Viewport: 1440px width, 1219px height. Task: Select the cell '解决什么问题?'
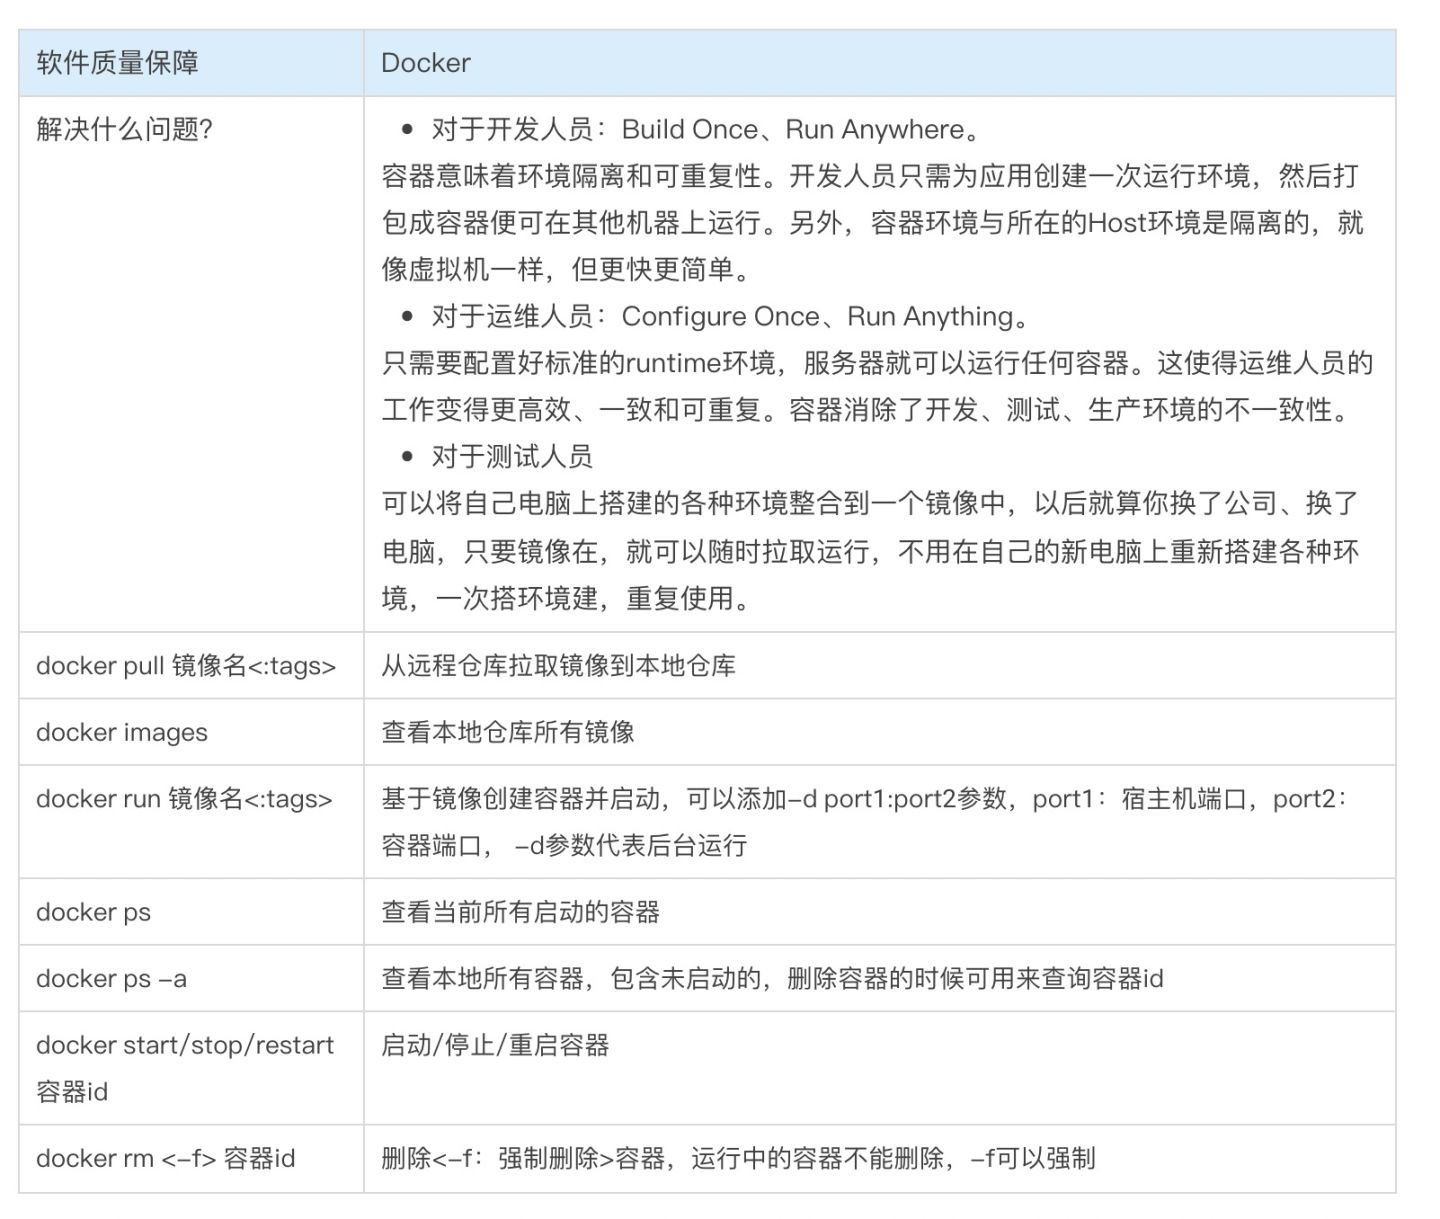[x=190, y=364]
